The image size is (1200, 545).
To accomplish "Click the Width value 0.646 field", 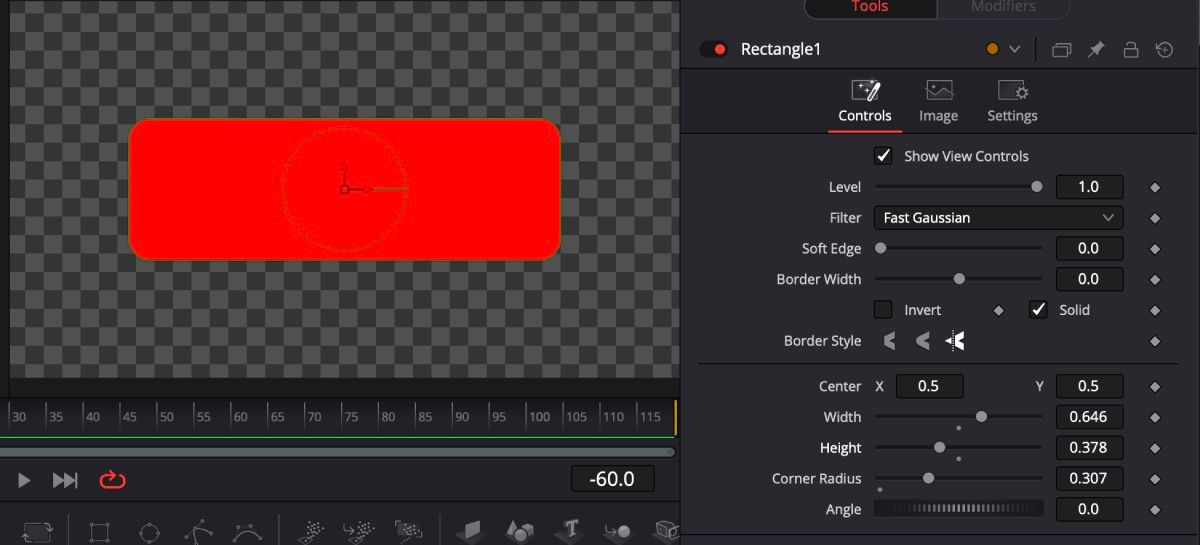I will (x=1089, y=417).
